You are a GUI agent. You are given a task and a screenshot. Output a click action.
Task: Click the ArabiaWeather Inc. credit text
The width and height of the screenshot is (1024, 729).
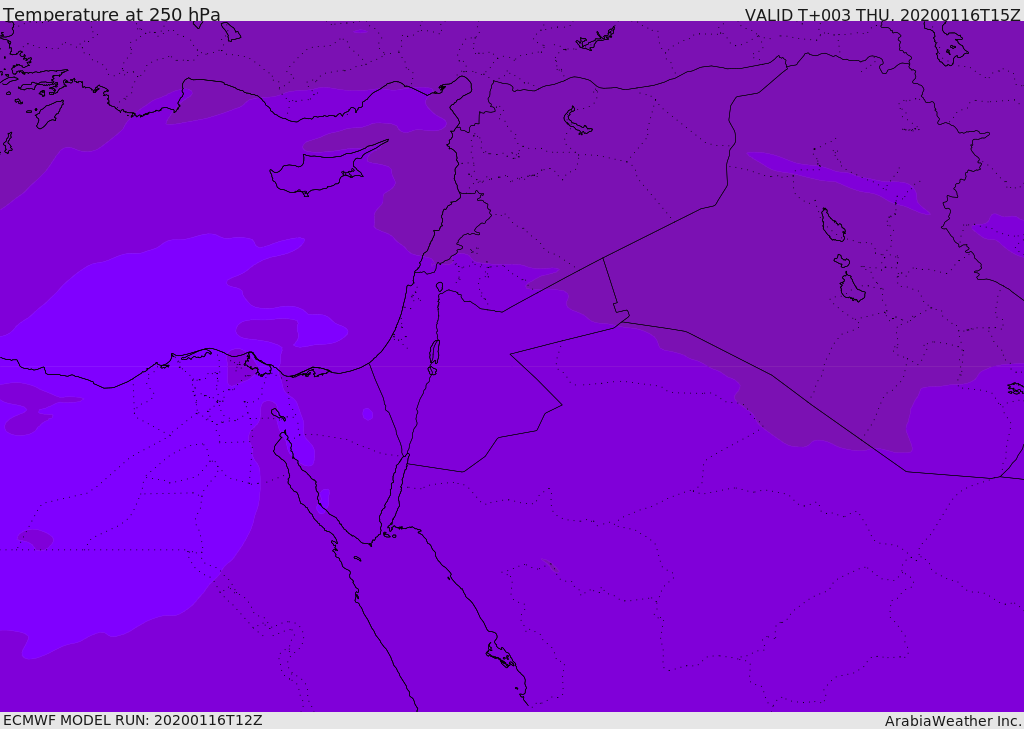point(953,721)
